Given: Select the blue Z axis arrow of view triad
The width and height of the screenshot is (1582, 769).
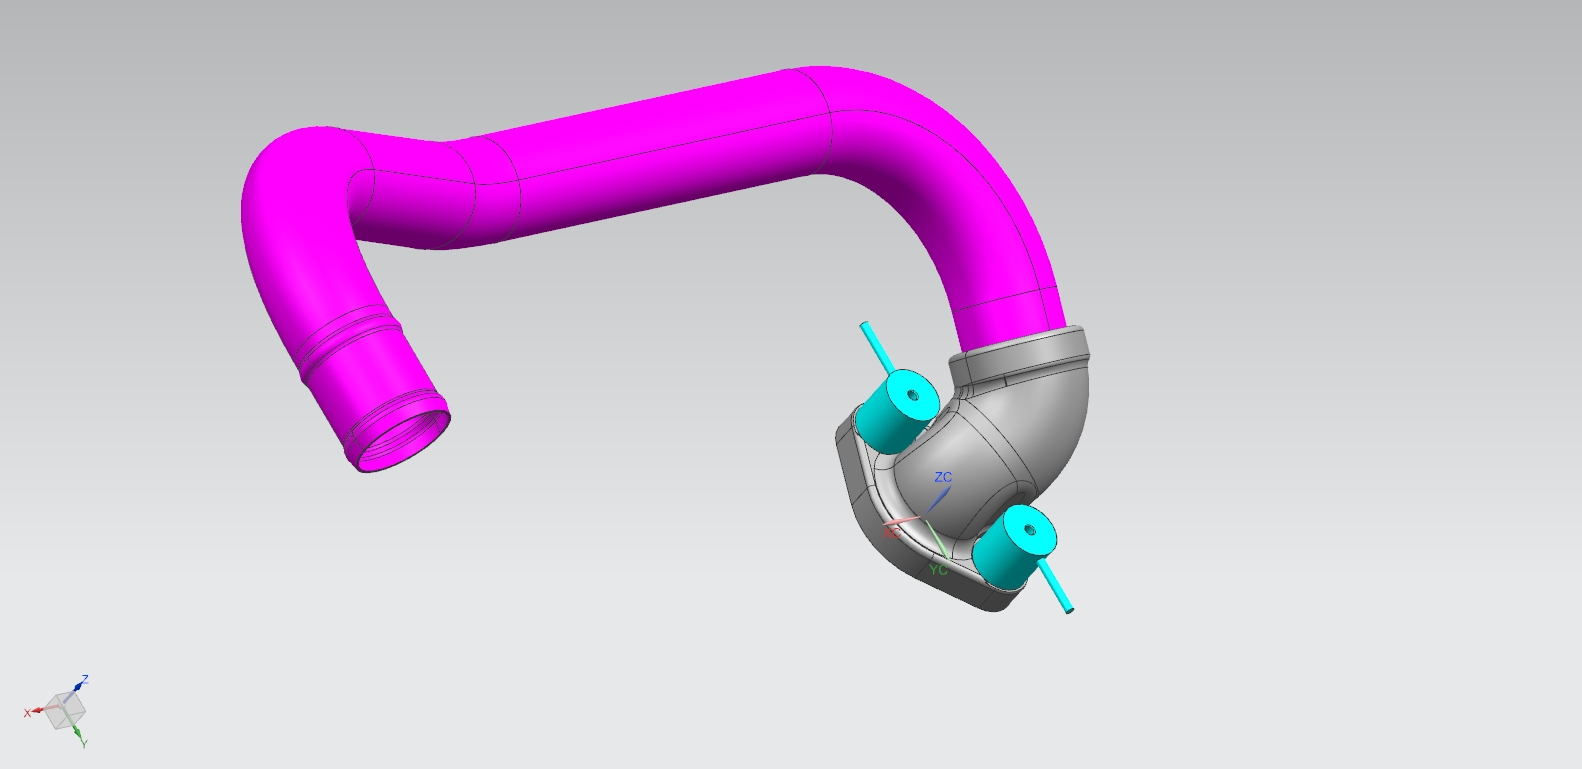Looking at the screenshot, I should [80, 685].
